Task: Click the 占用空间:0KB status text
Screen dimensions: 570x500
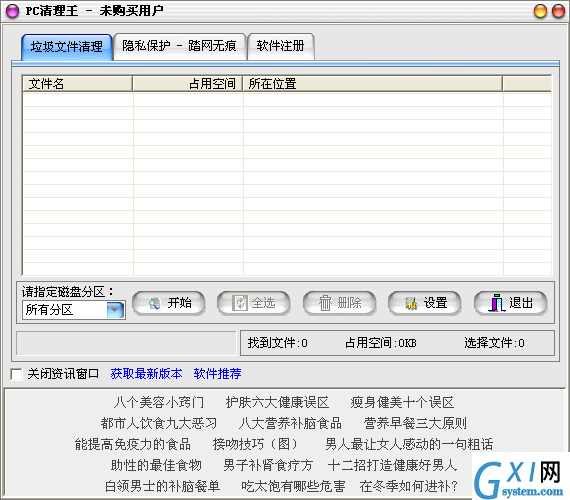Action: pos(381,343)
